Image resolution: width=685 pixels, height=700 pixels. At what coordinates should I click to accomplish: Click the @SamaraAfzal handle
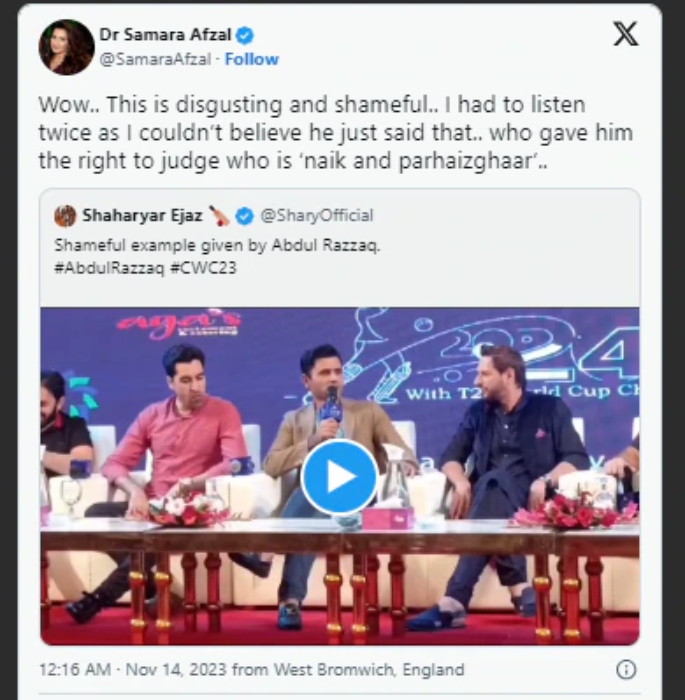[x=155, y=59]
